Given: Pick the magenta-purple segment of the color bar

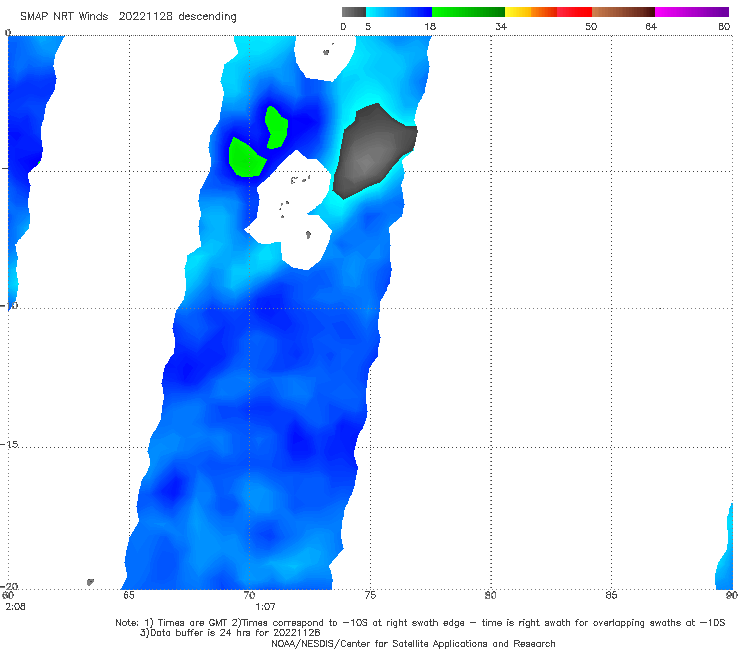Looking at the screenshot, I should tap(692, 12).
